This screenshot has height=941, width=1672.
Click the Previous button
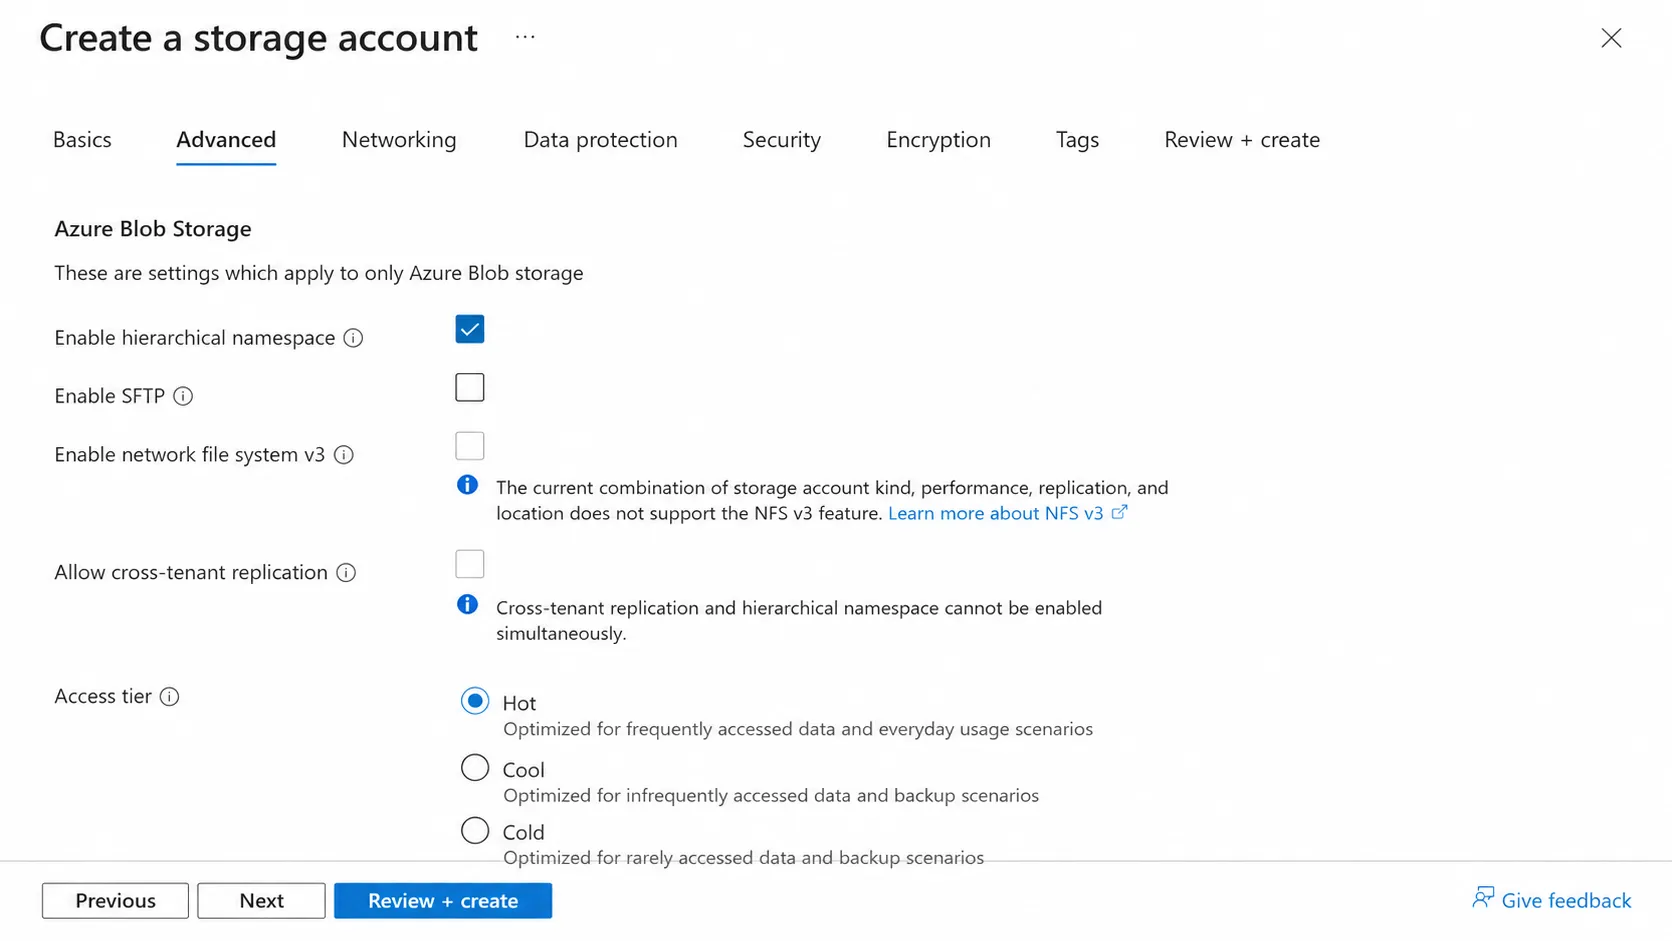point(115,901)
